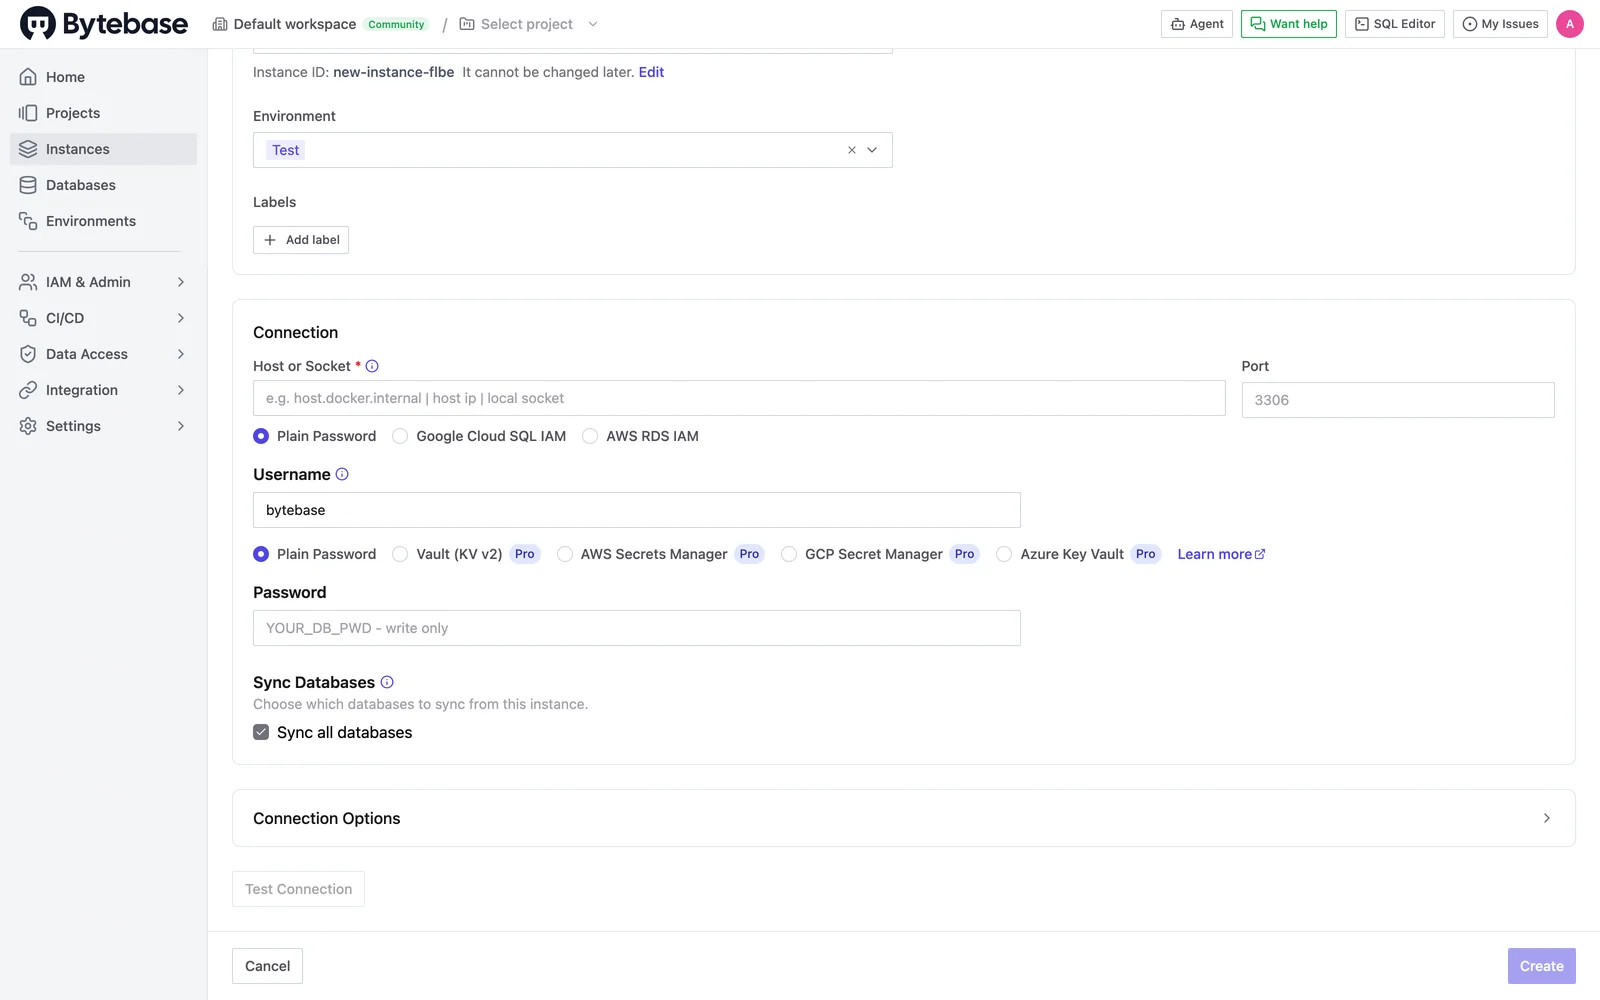The image size is (1600, 1000).
Task: Cancel instance creation
Action: [x=267, y=966]
